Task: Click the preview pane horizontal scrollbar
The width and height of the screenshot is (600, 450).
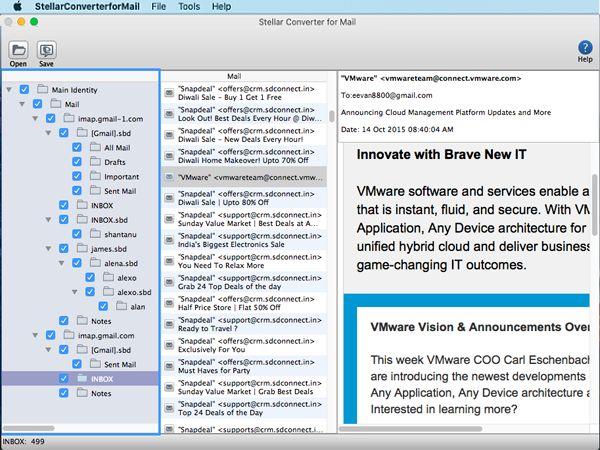Action: (x=411, y=429)
